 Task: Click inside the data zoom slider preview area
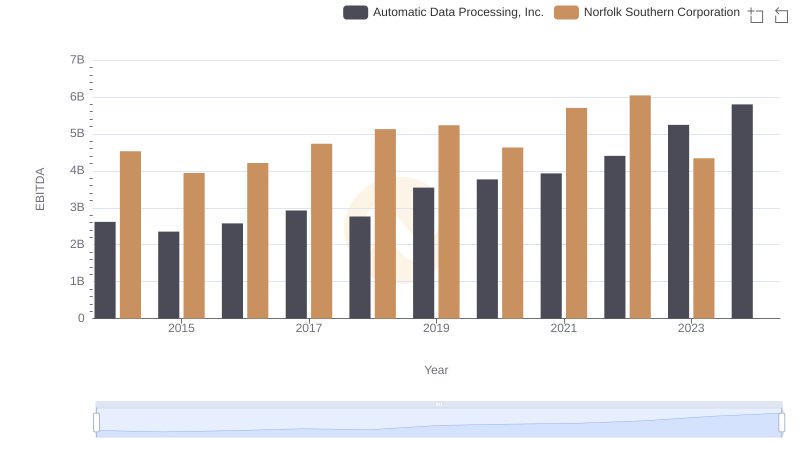[439, 423]
